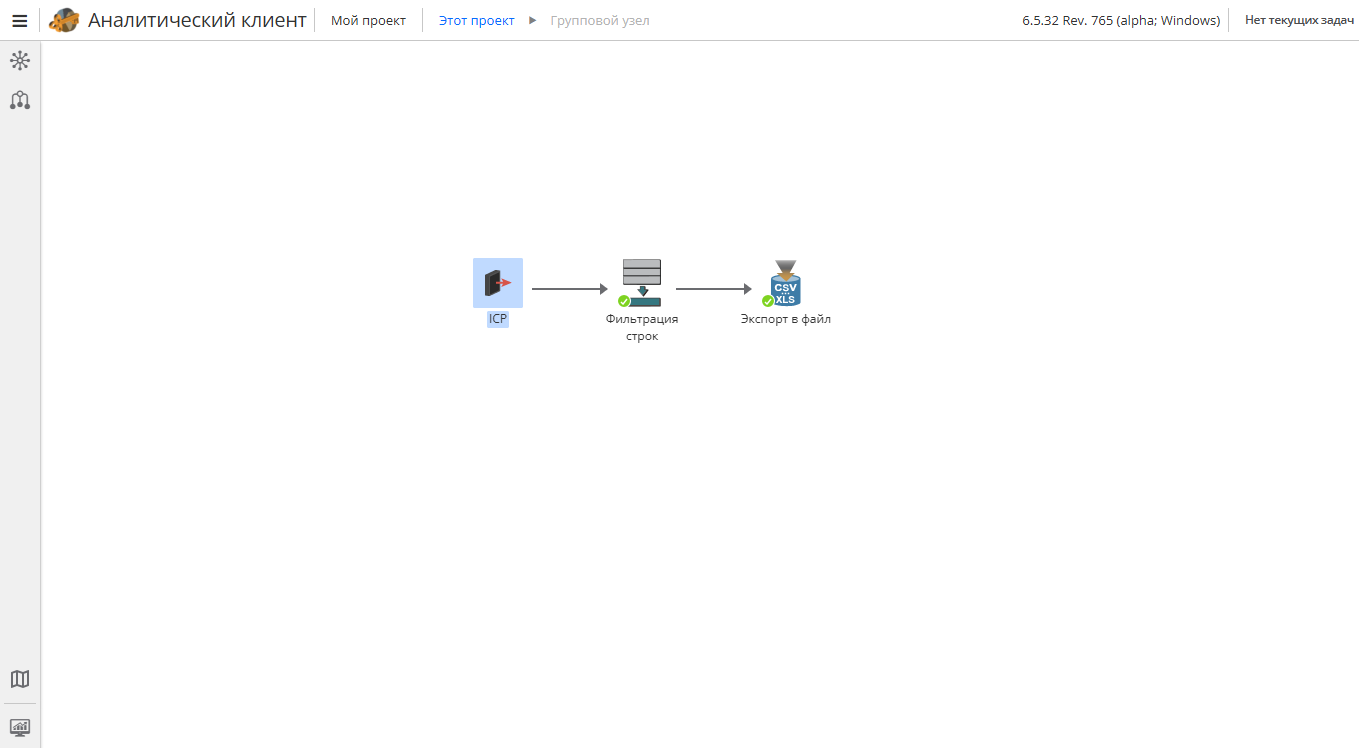This screenshot has height=748, width=1359.
Task: Open the map navigation sidebar icon
Action: tap(20, 679)
